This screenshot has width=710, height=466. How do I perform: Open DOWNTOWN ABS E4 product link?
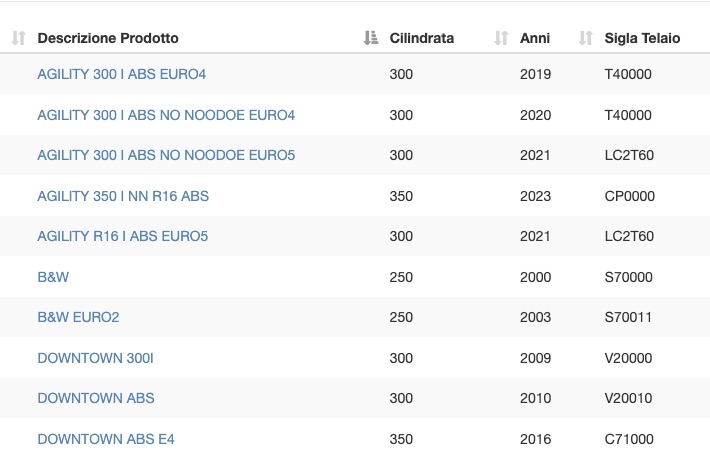point(106,439)
